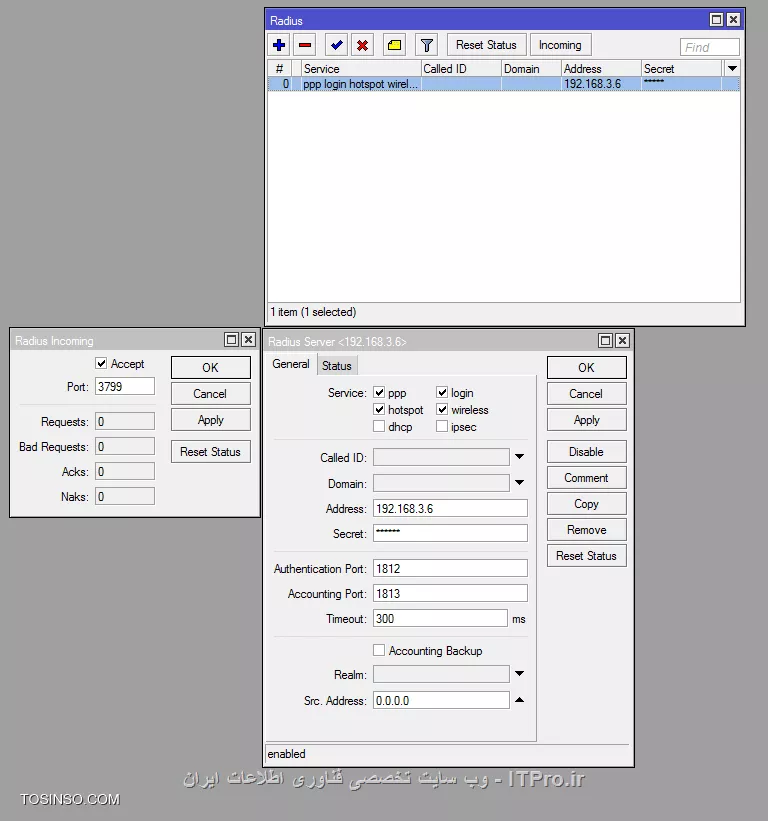The width and height of the screenshot is (768, 821).
Task: Open the Incoming settings from Radius toolbar
Action: click(560, 45)
